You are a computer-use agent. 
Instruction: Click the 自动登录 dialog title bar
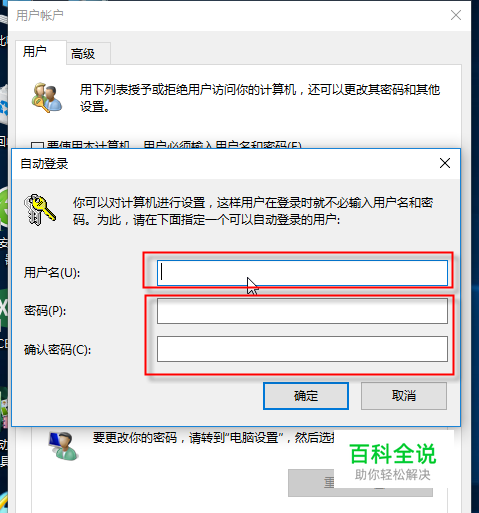coord(227,164)
